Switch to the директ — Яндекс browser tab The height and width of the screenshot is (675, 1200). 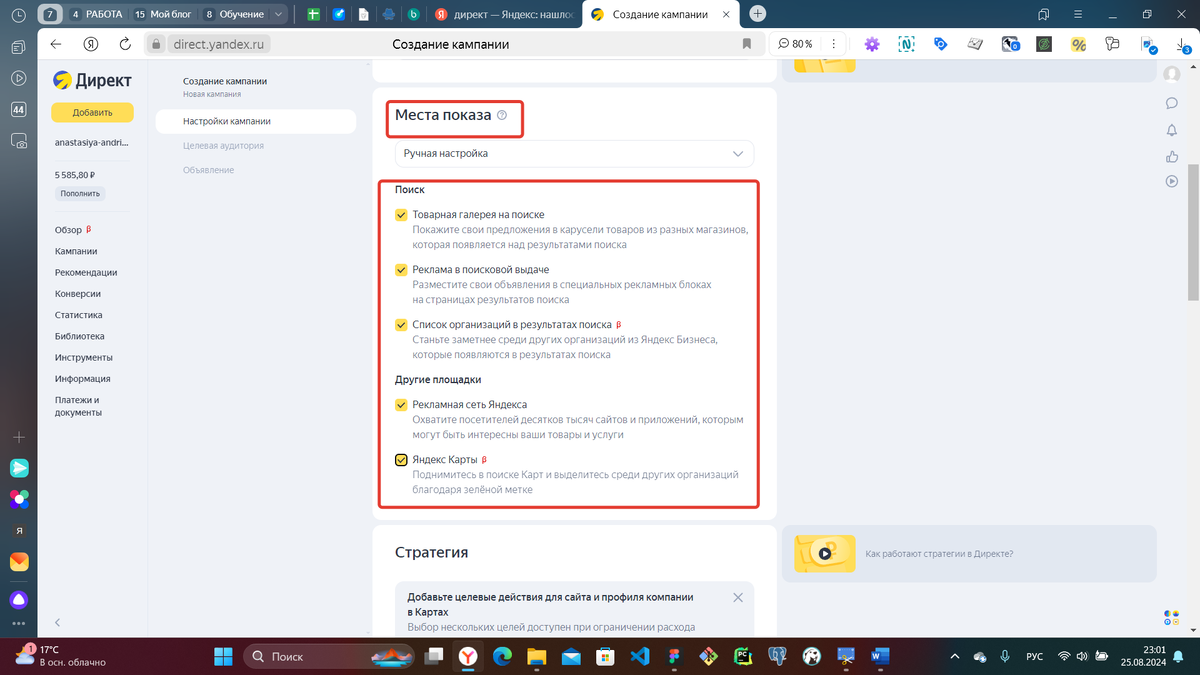click(x=506, y=14)
